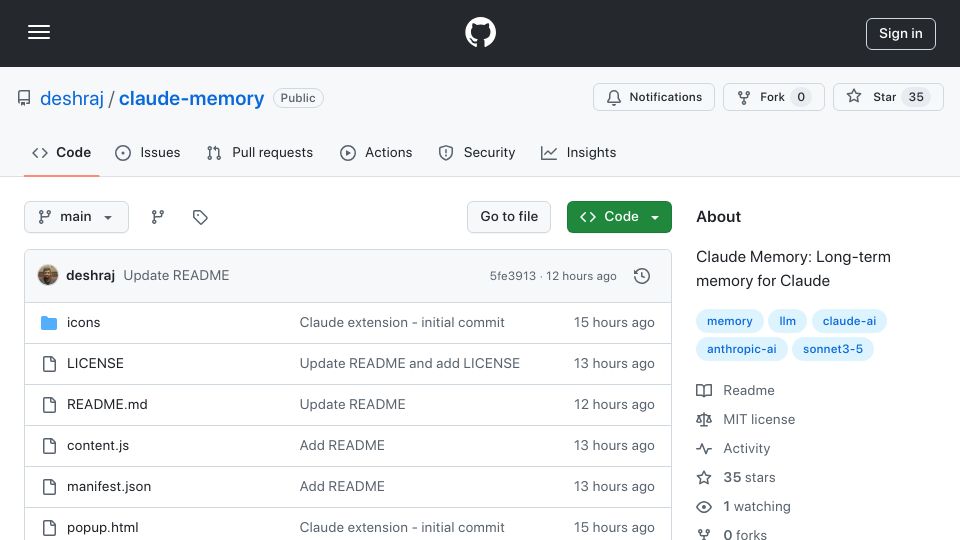Star this repository
The width and height of the screenshot is (960, 540).
[x=888, y=97]
